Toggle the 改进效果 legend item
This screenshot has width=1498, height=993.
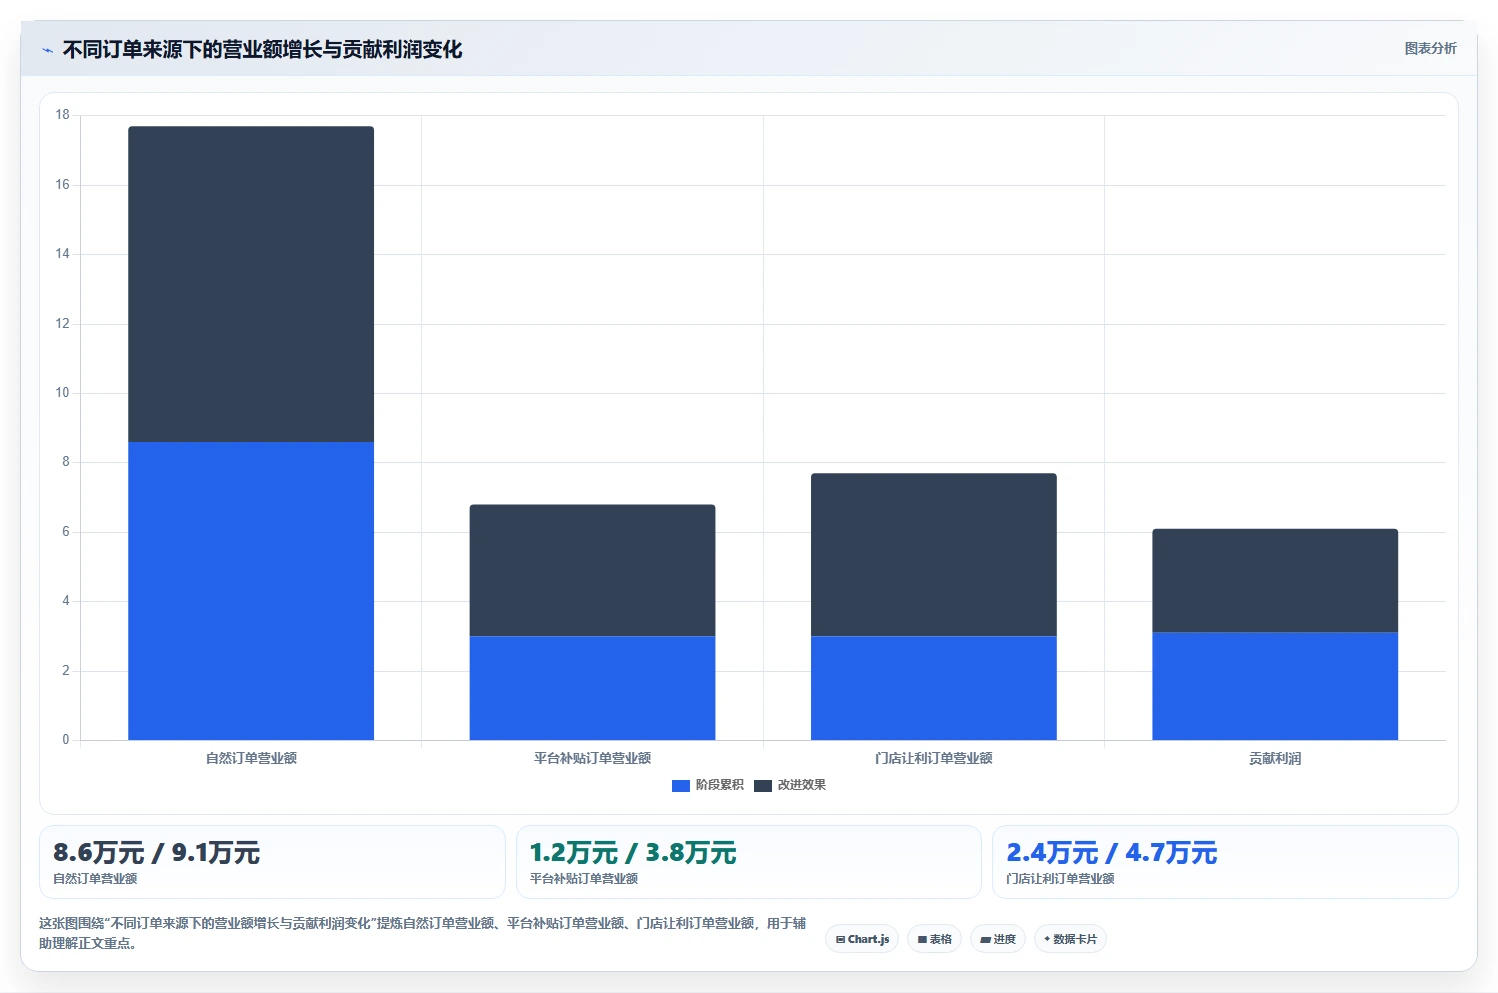(x=790, y=785)
